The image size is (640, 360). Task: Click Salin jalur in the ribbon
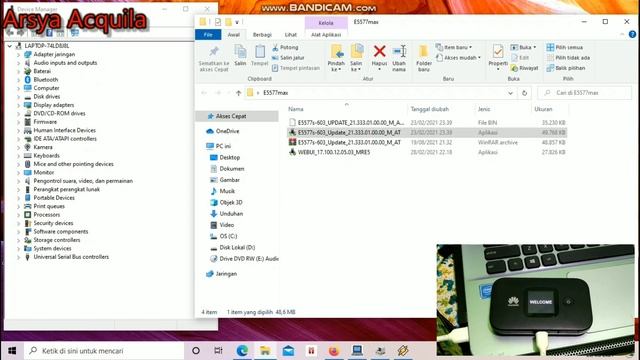(x=288, y=58)
